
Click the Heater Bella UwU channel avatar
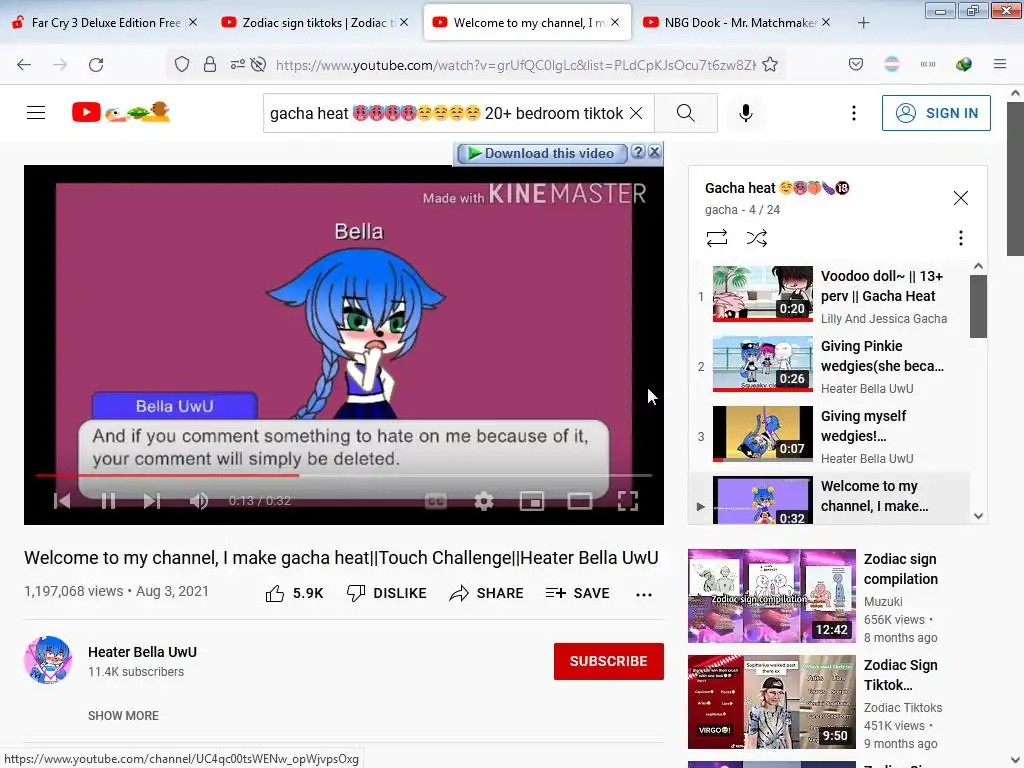tap(48, 660)
